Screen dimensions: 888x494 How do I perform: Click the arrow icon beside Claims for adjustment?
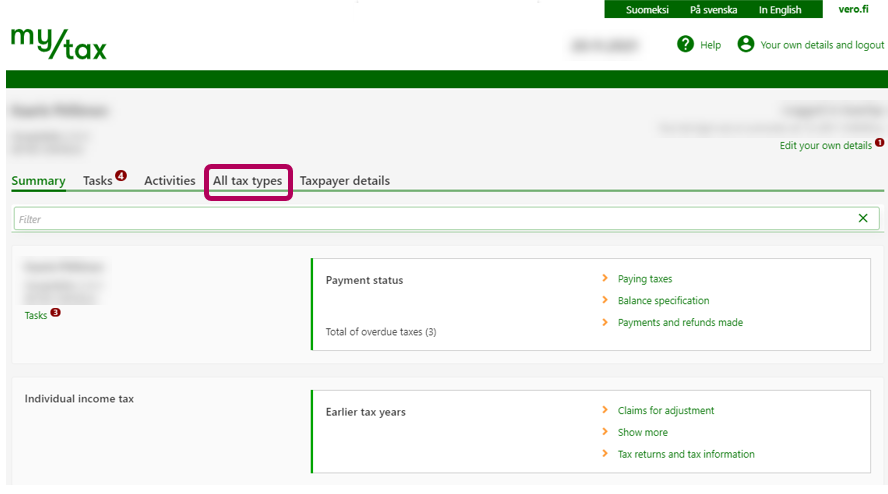click(605, 410)
